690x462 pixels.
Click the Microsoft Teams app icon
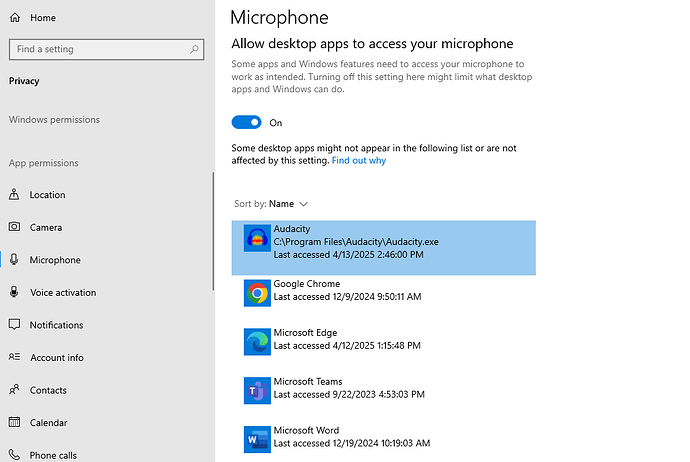257,391
